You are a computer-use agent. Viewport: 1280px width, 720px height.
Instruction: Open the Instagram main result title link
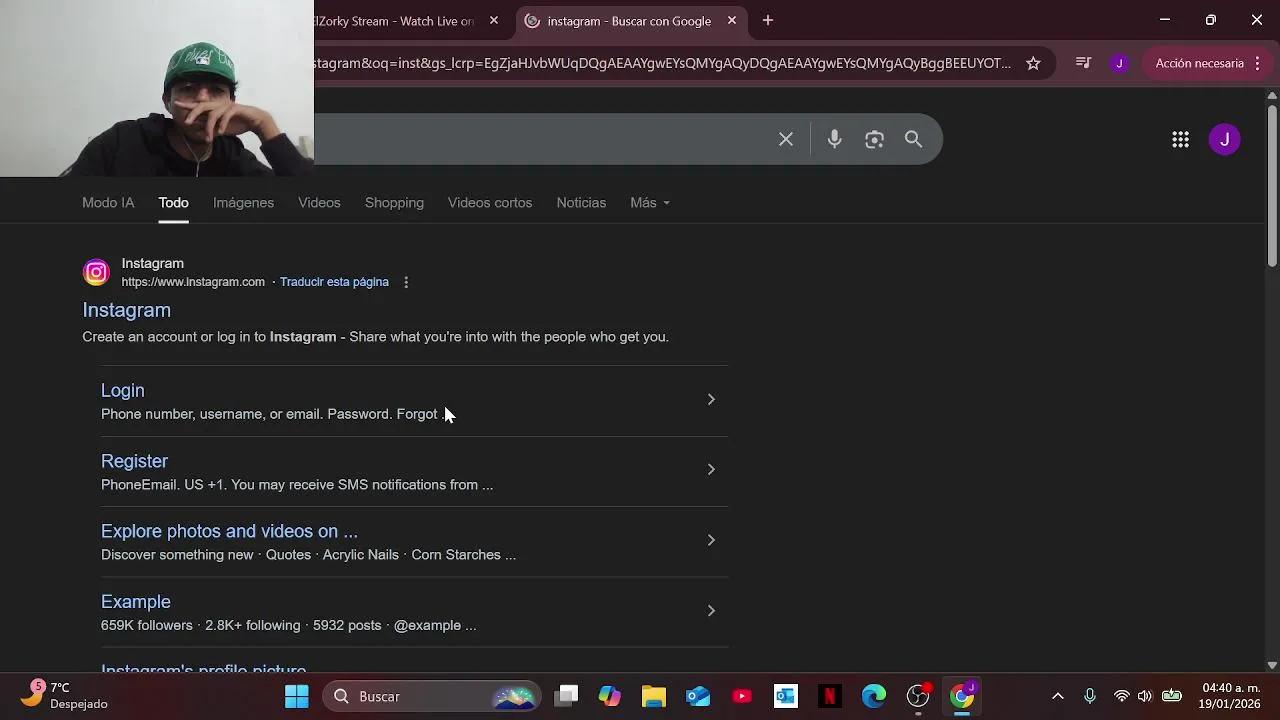click(x=126, y=310)
